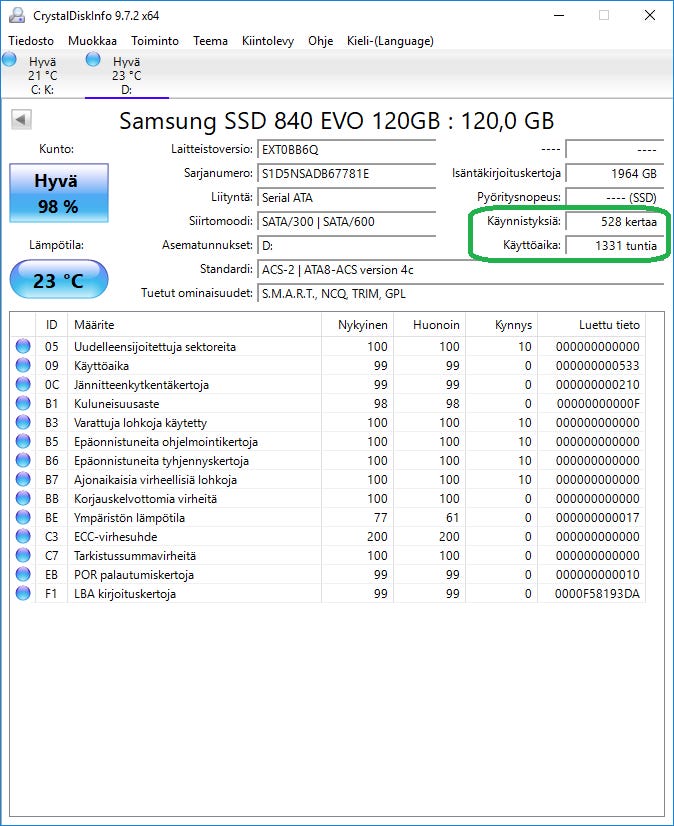This screenshot has width=674, height=826.
Task: Switch to the C: K: disk tab
Action: 43,75
